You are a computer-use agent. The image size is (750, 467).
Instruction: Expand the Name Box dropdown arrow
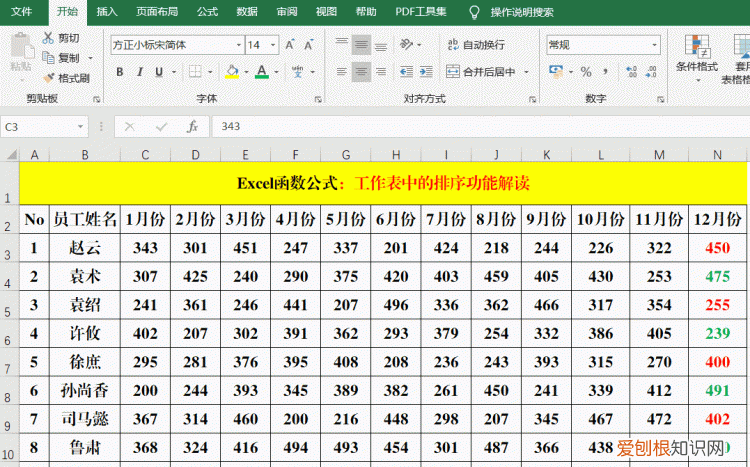coord(80,127)
